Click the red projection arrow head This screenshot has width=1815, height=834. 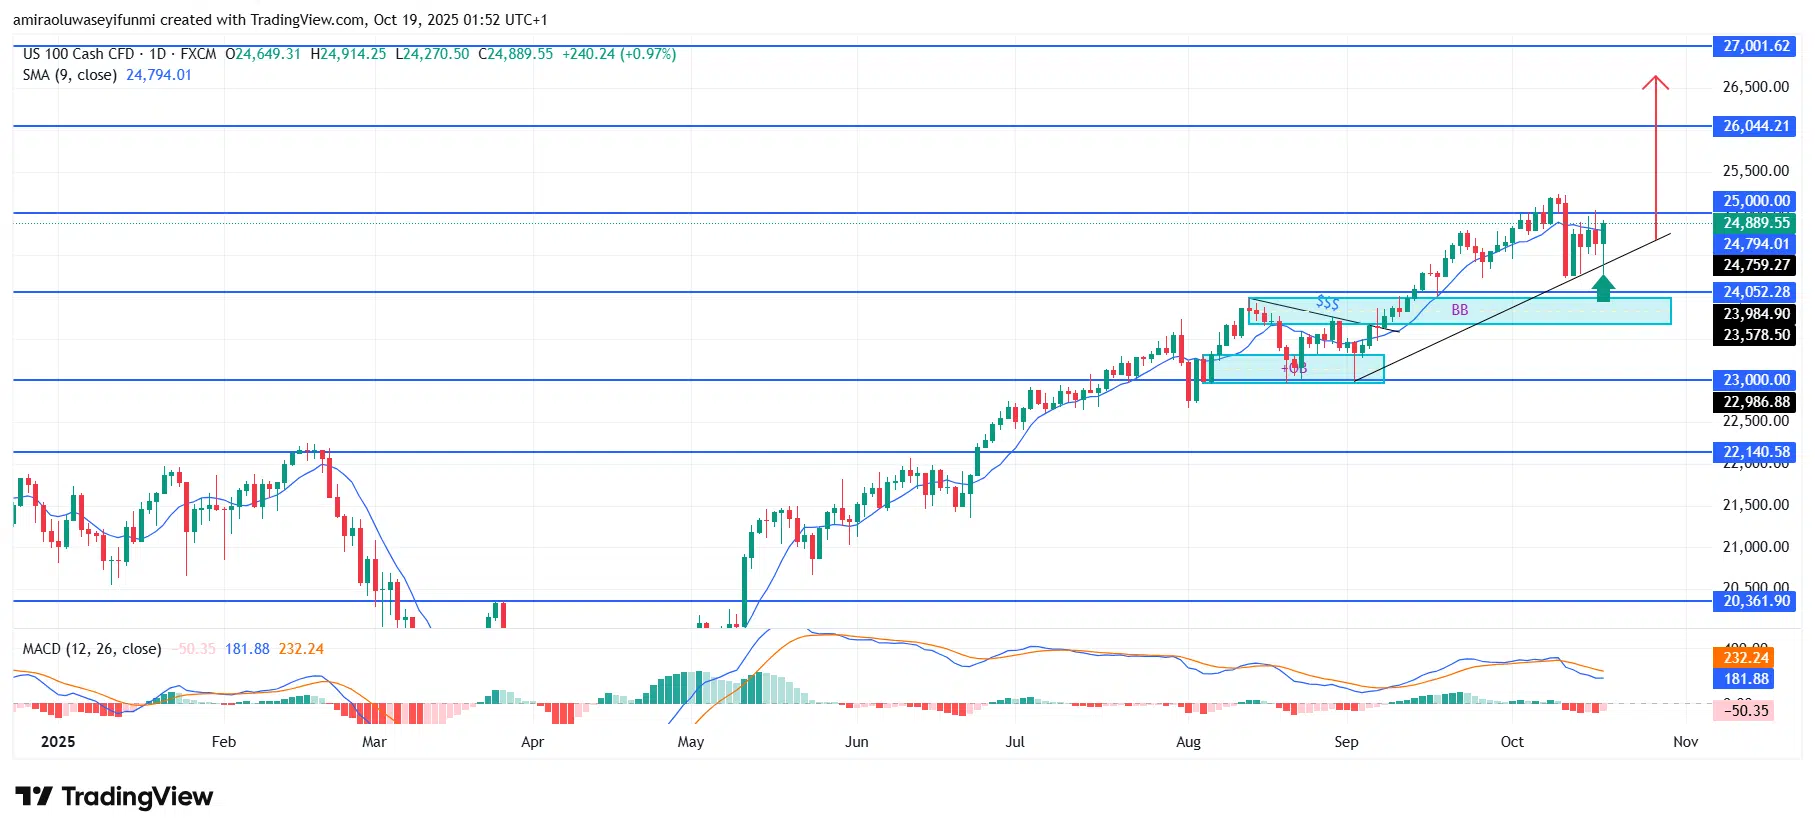coord(1655,82)
